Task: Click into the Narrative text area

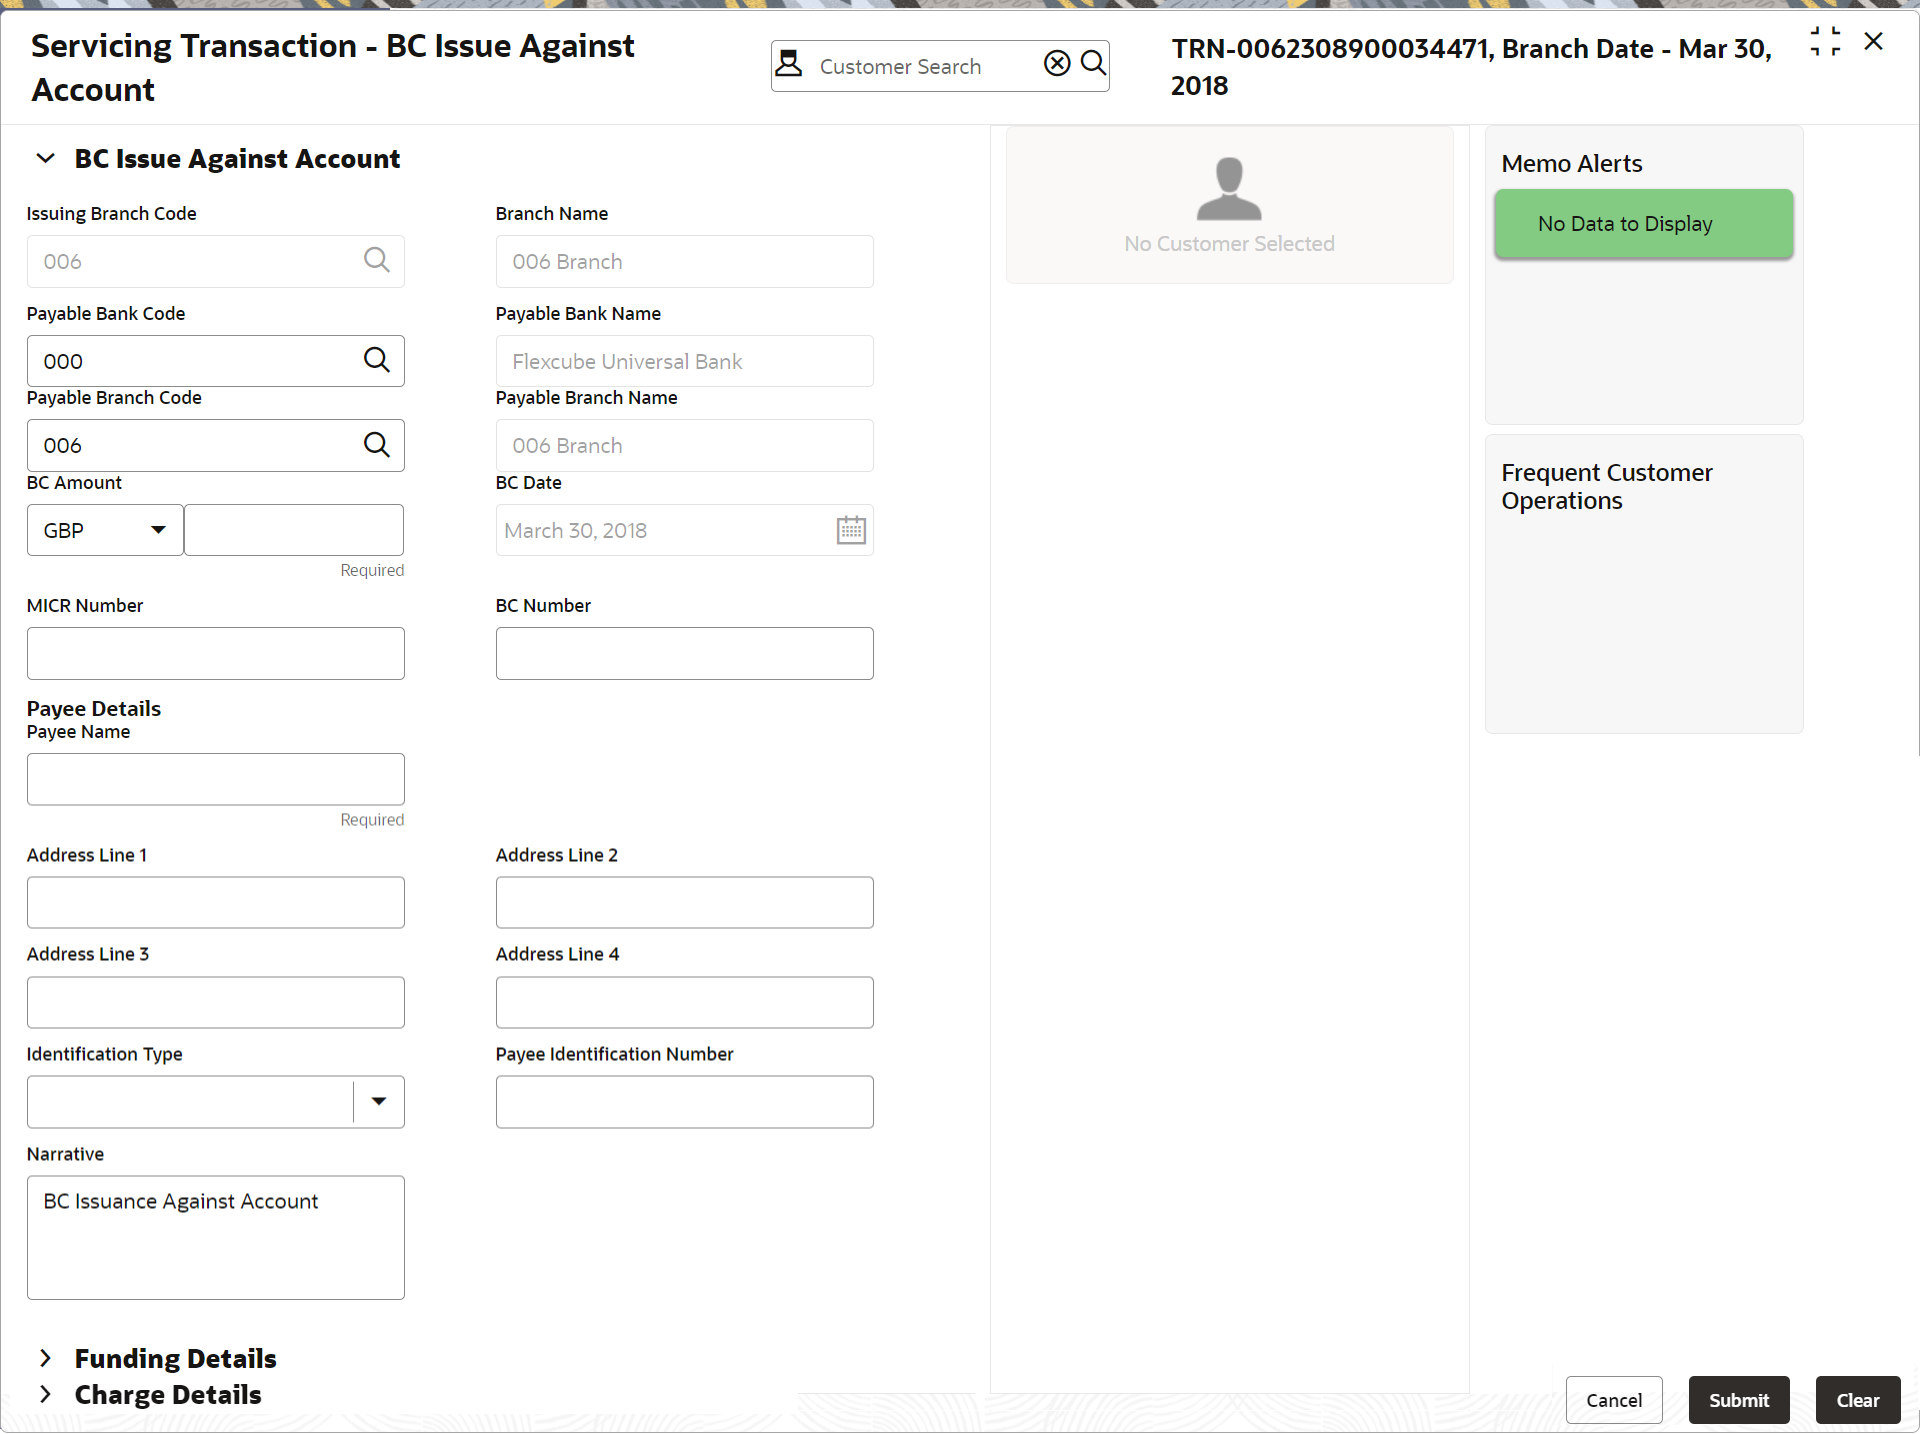Action: click(x=216, y=1238)
